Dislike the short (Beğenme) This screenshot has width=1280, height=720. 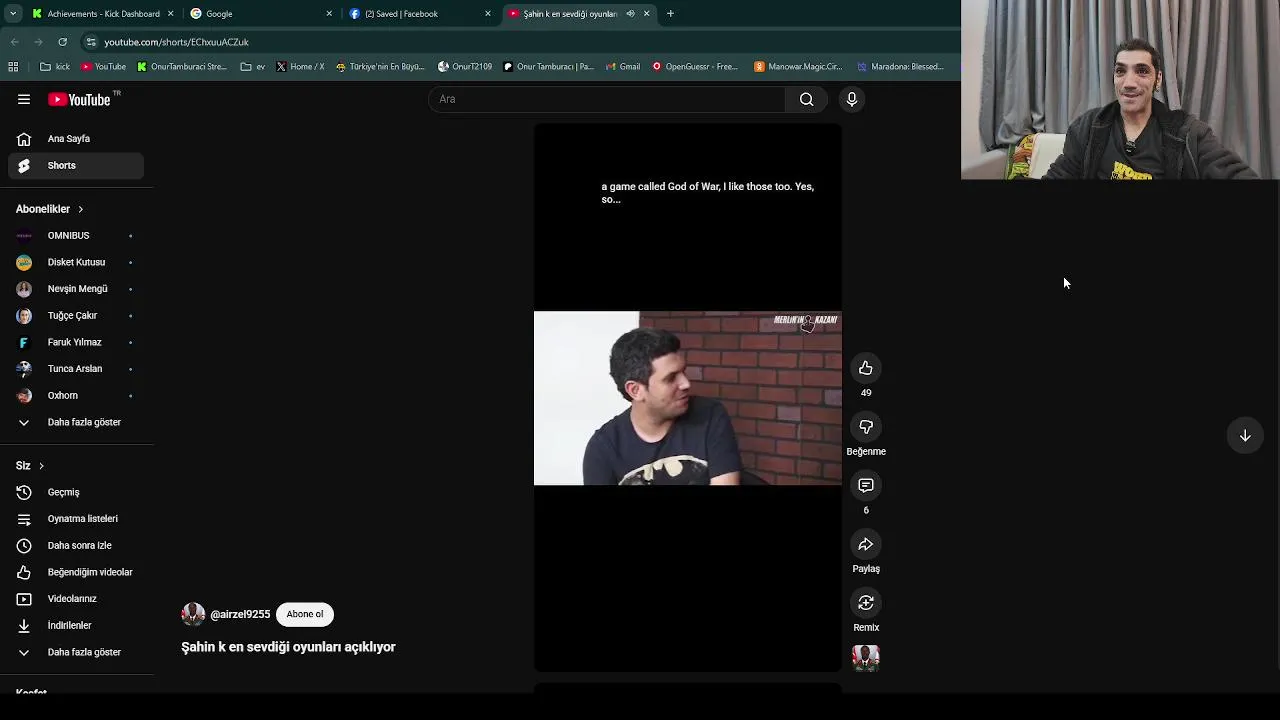coord(866,427)
